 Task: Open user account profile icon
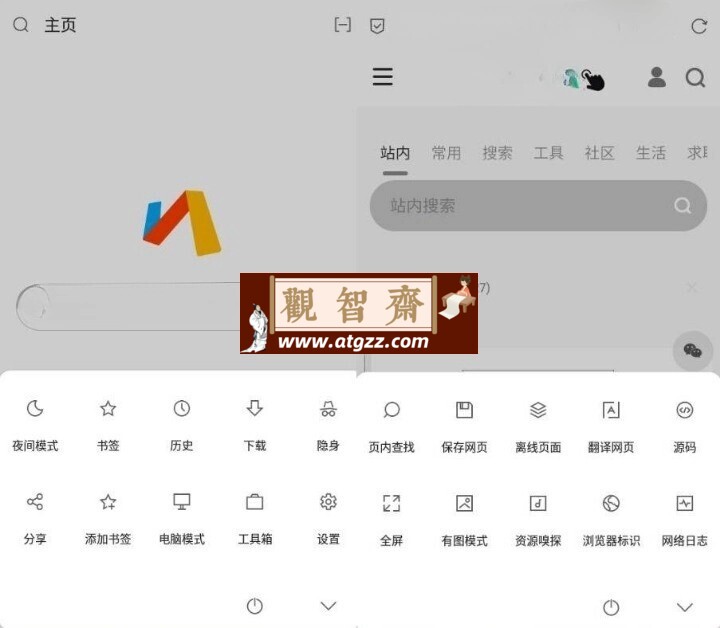click(x=657, y=77)
